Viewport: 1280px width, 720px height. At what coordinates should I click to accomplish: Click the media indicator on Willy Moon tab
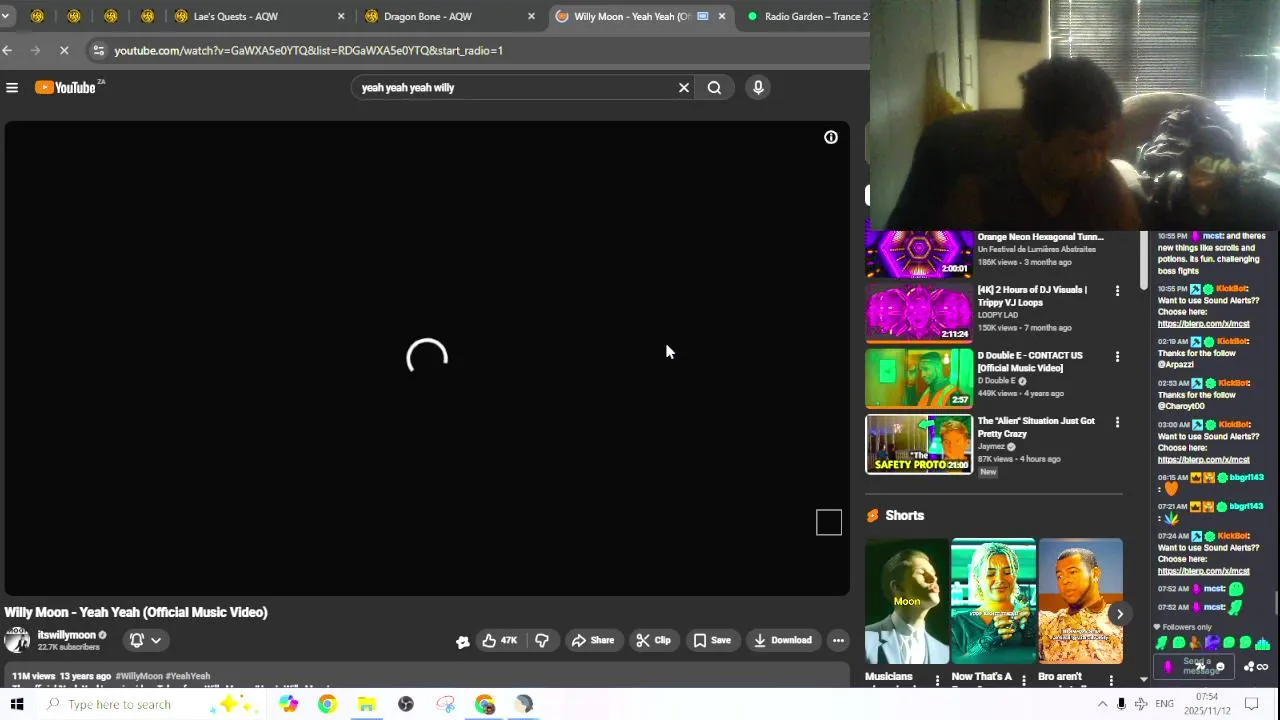pyautogui.click(x=702, y=16)
